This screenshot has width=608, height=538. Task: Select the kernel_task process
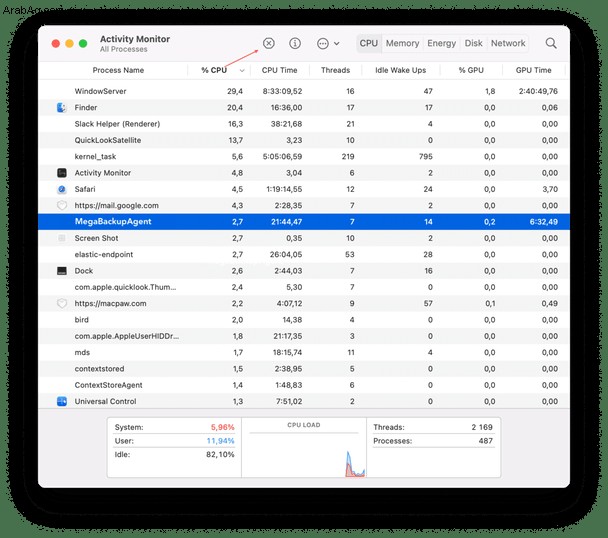click(304, 156)
